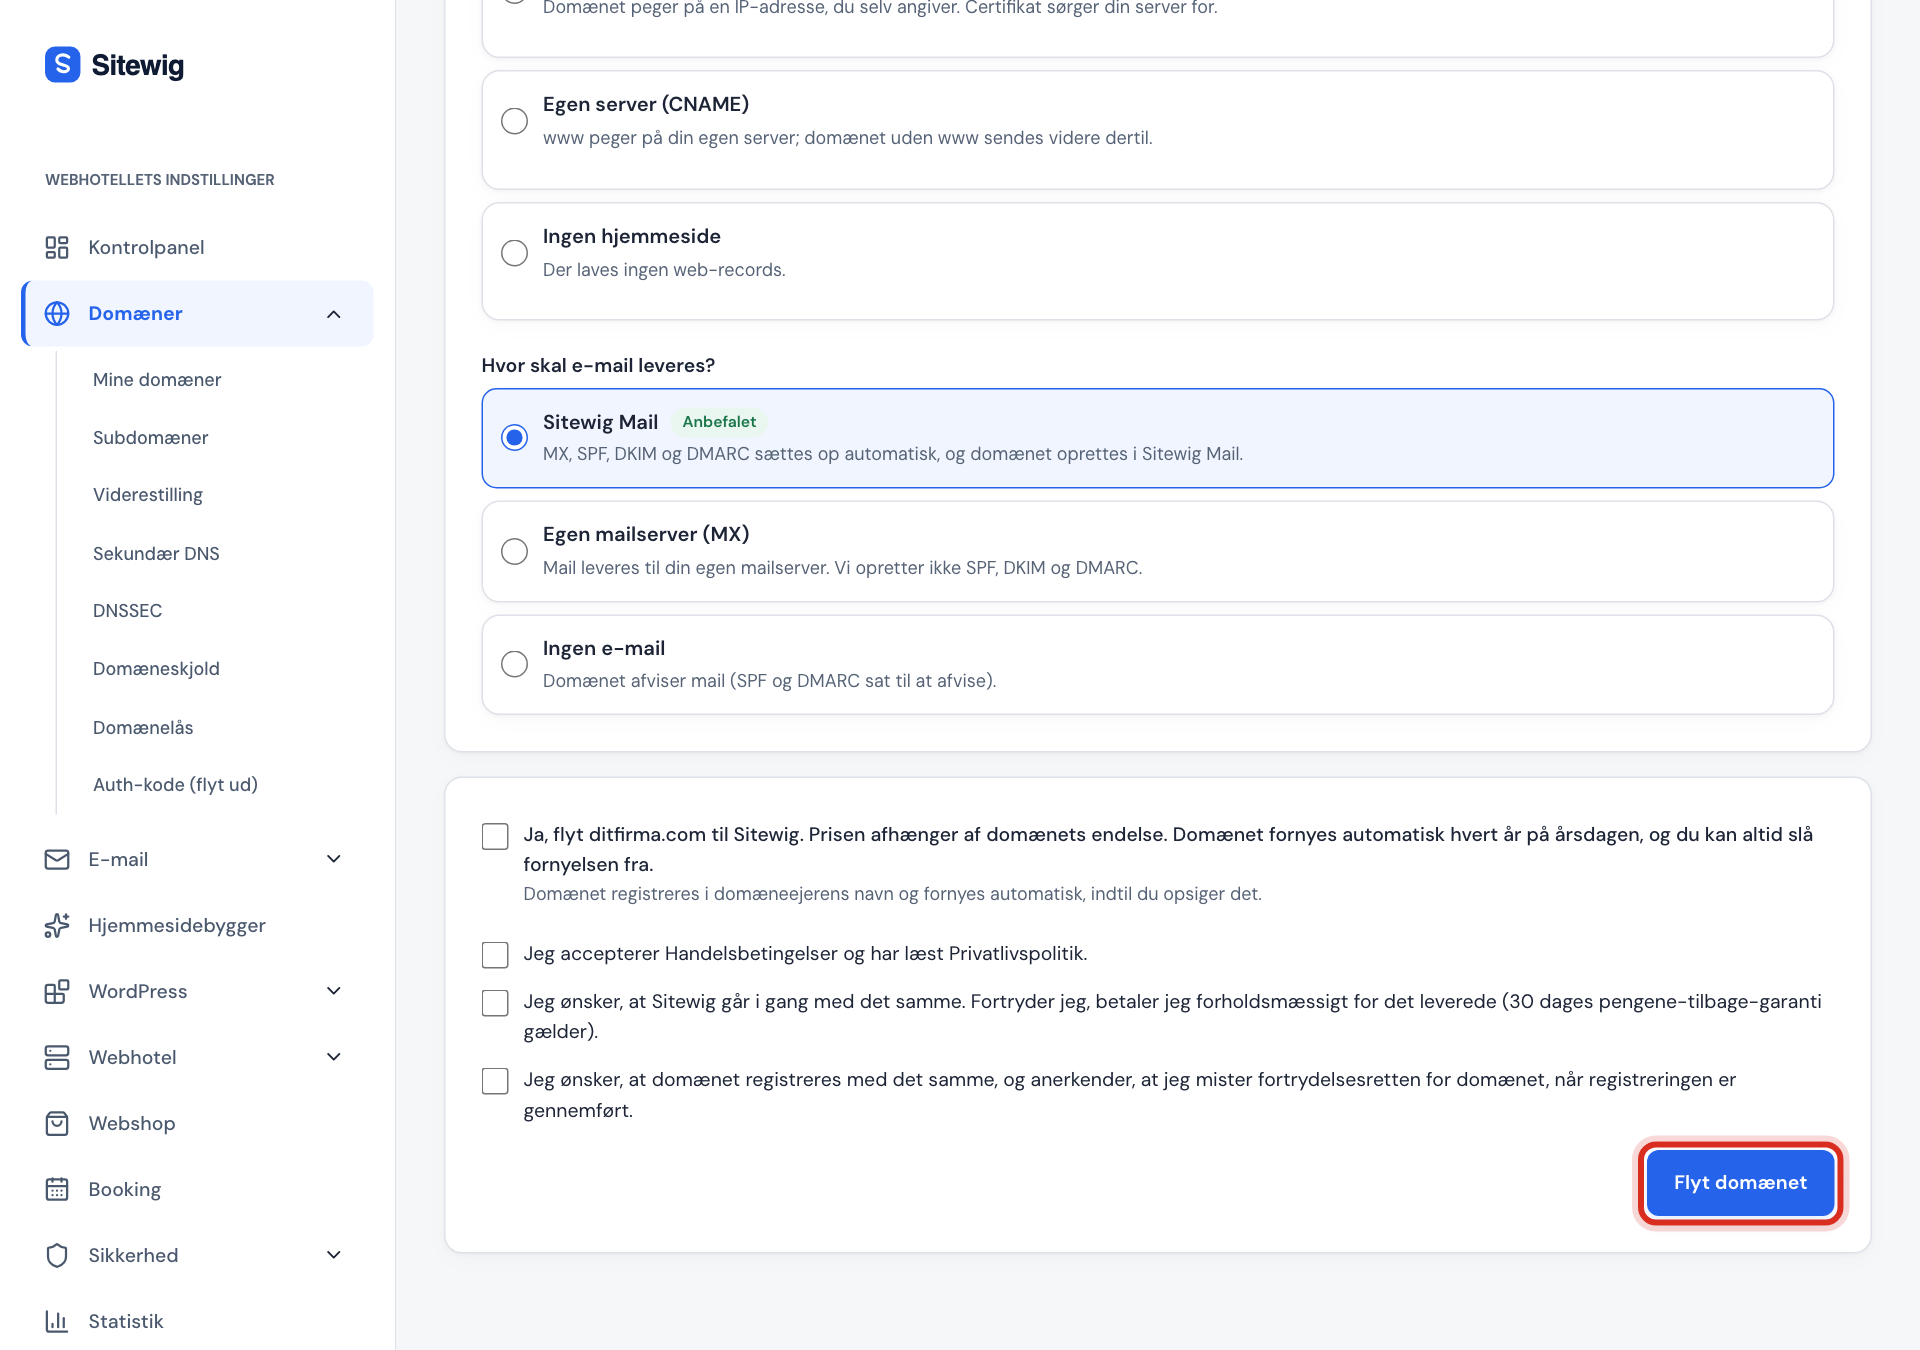The height and width of the screenshot is (1350, 1920).
Task: Click the 'WEBHOTELLETS INDSTILLINGER' sidebar heading
Action: (160, 180)
